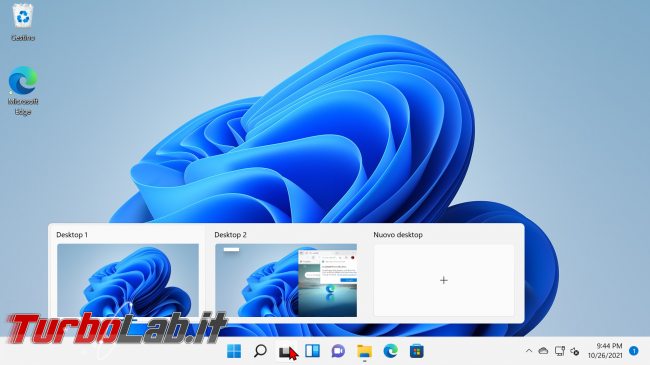Click the Task View taskbar button

click(x=286, y=351)
